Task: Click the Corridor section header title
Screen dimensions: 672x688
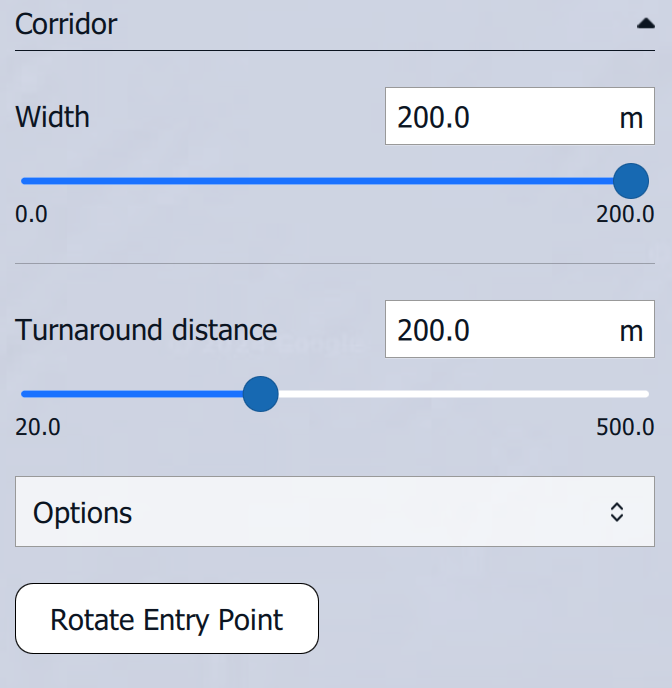Action: (x=66, y=24)
